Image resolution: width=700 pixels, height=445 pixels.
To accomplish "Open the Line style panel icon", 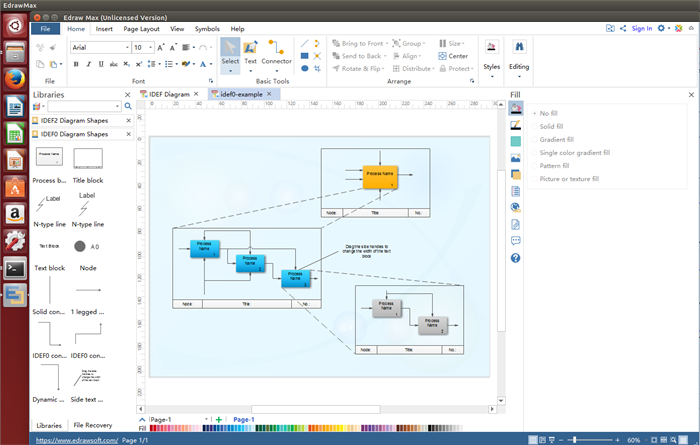I will coord(515,125).
